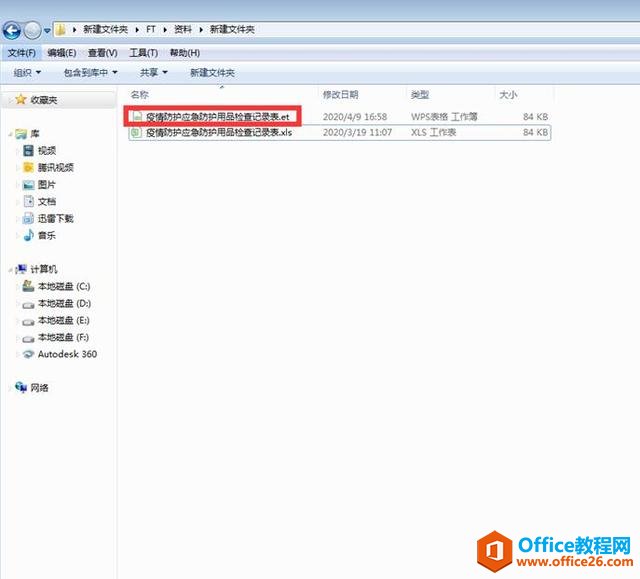This screenshot has width=640, height=579.
Task: Open the 编辑(E) menu
Action: (x=62, y=53)
